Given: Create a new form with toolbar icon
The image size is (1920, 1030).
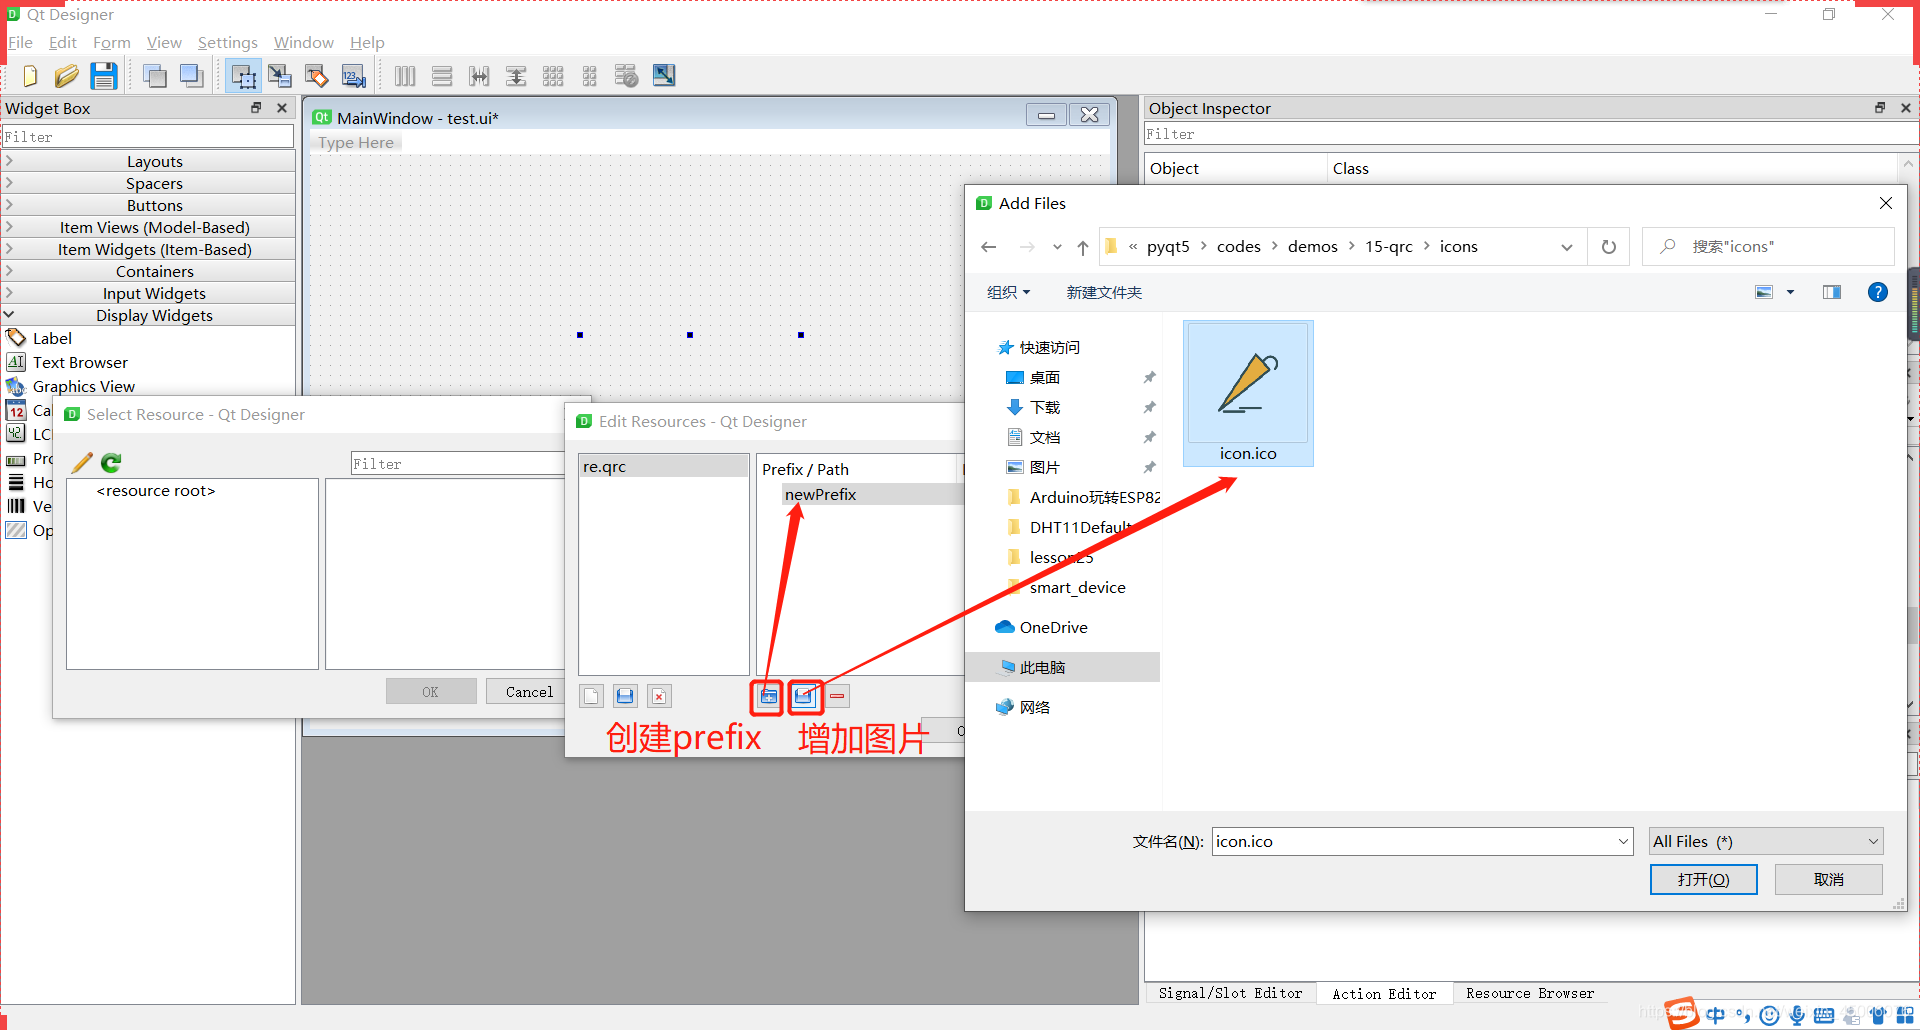Looking at the screenshot, I should coord(30,76).
